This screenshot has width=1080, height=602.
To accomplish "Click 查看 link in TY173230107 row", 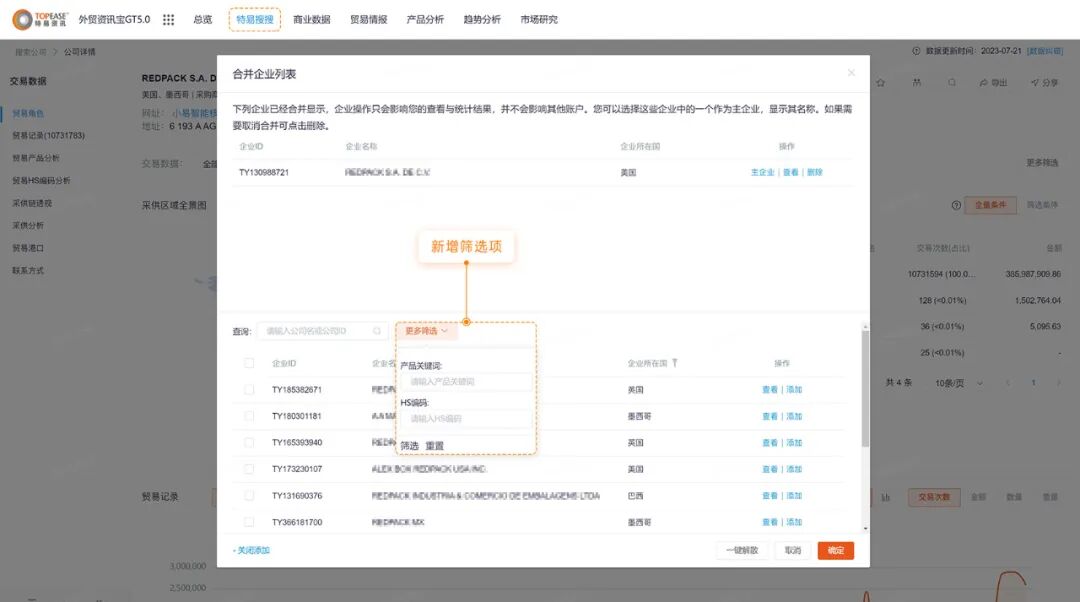I will pyautogui.click(x=770, y=469).
